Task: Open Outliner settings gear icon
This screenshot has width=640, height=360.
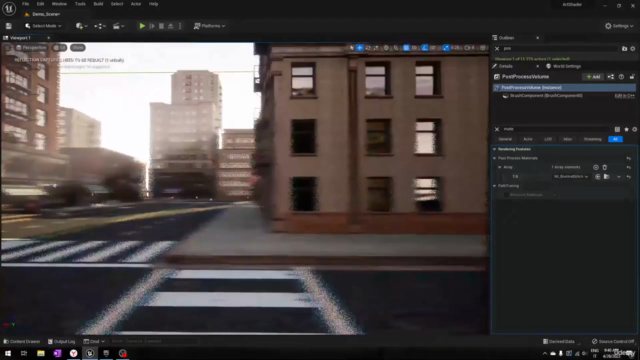Action: [x=633, y=49]
